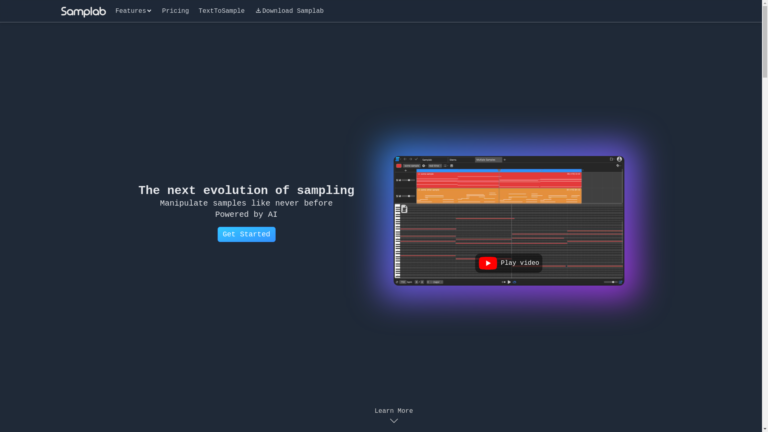The width and height of the screenshot is (768, 432).
Task: Click the document icon above the piano keys
Action: point(404,209)
